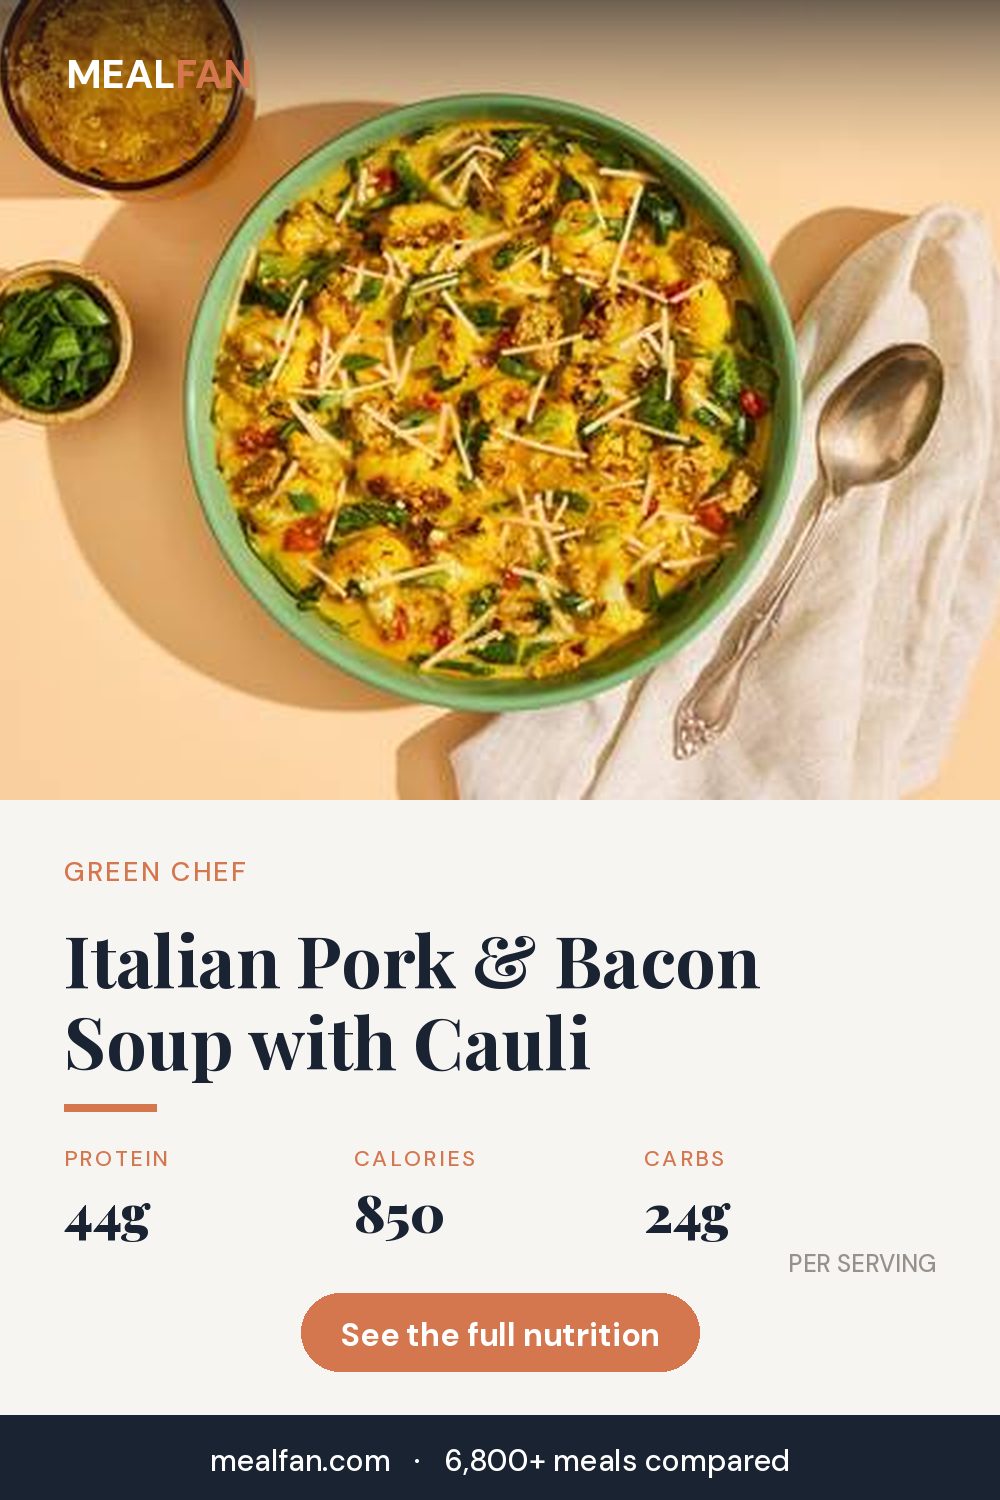
Task: Select the CALORIES label
Action: coord(415,1159)
